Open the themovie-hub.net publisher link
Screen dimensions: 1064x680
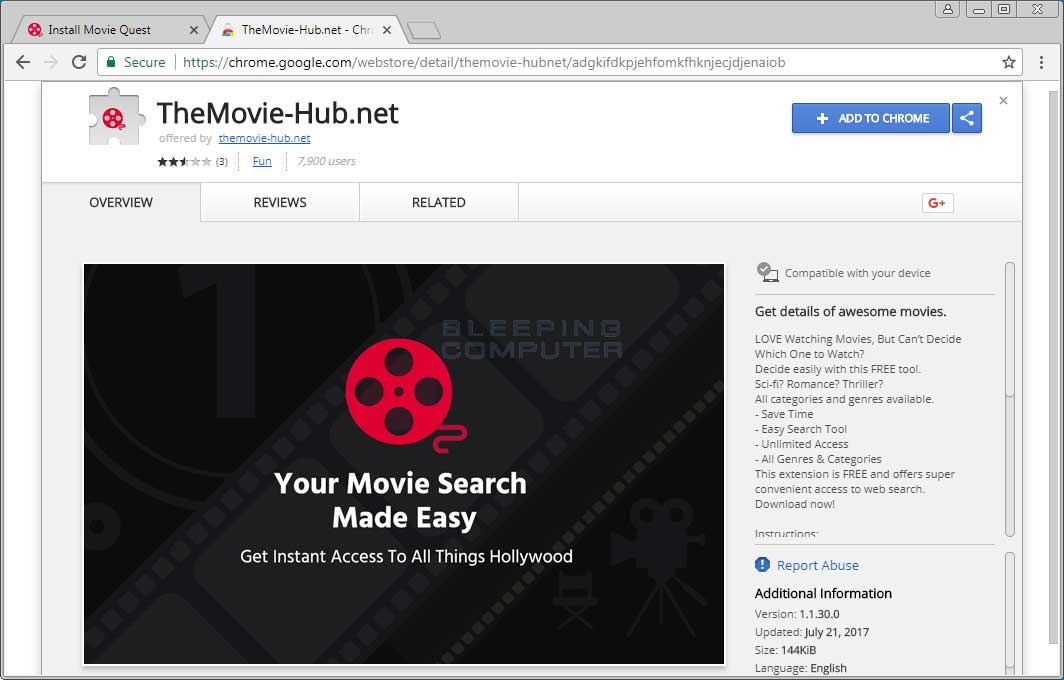coord(264,138)
